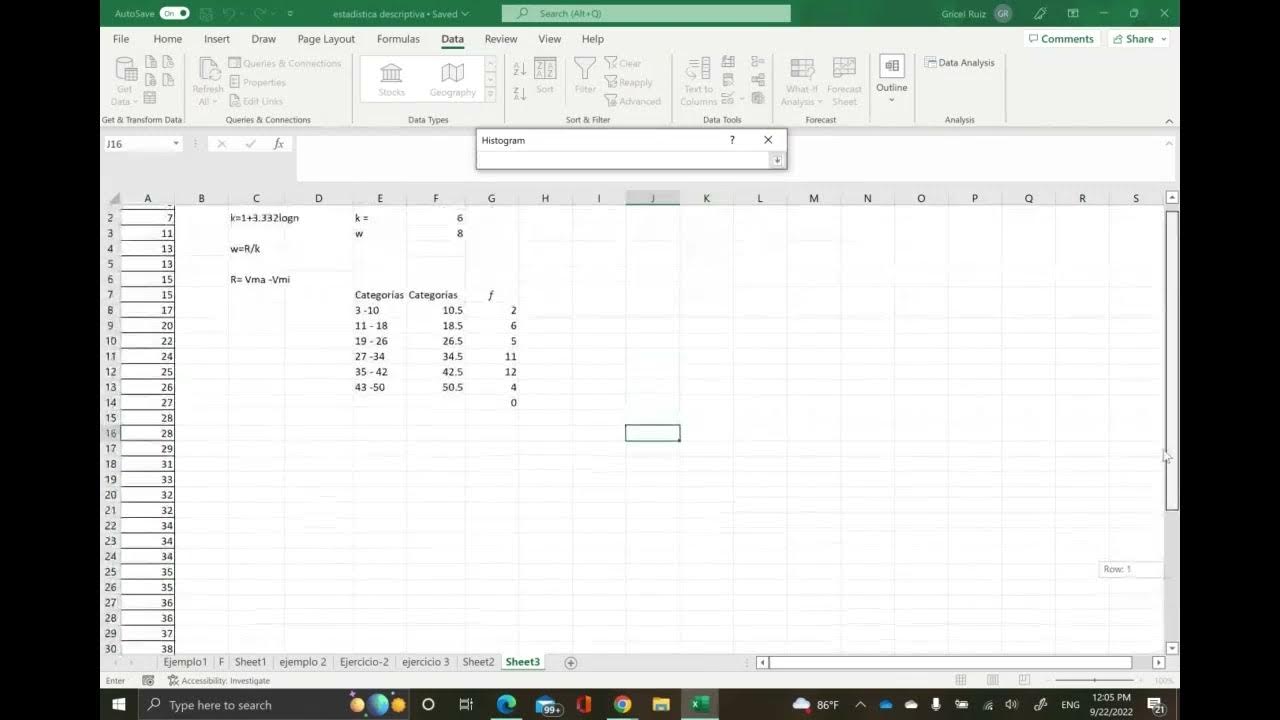Click Reapply filter button
Image resolution: width=1280 pixels, height=720 pixels.
pyautogui.click(x=628, y=82)
